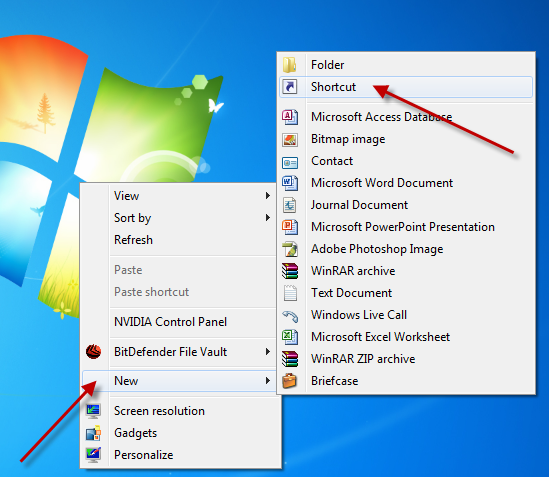The width and height of the screenshot is (549, 477).
Task: Create a Microsoft PowerPoint Presentation
Action: [406, 227]
